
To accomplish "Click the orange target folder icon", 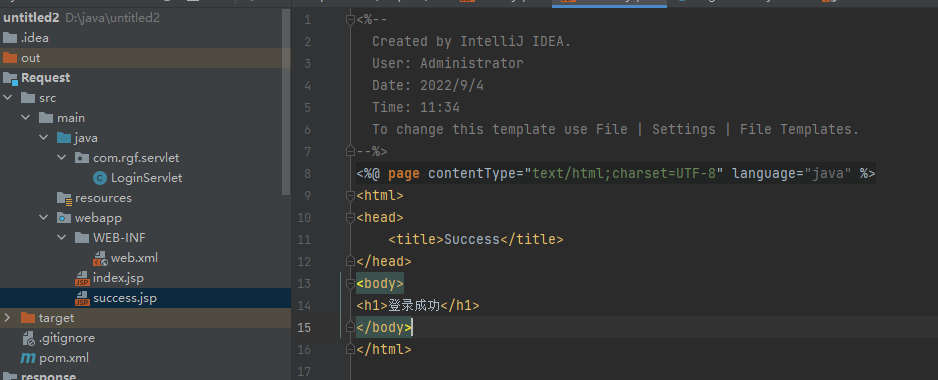I will pos(28,318).
